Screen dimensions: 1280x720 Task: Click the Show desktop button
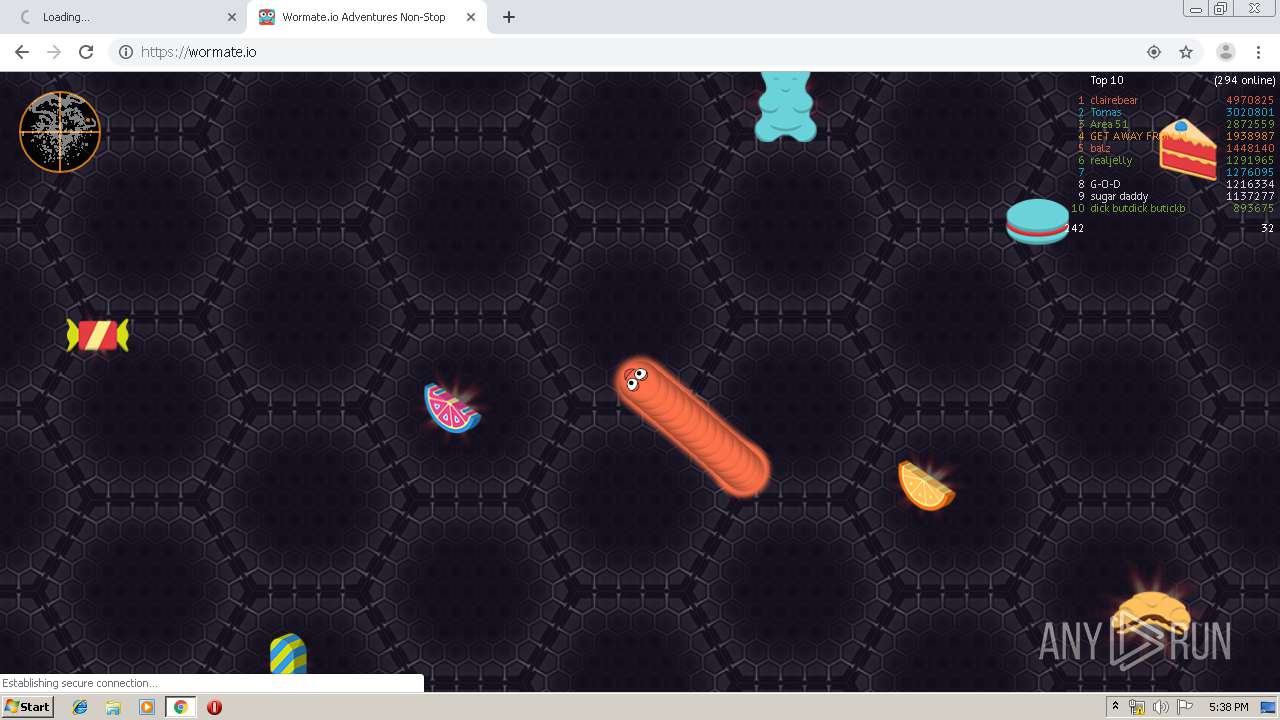(1269, 707)
